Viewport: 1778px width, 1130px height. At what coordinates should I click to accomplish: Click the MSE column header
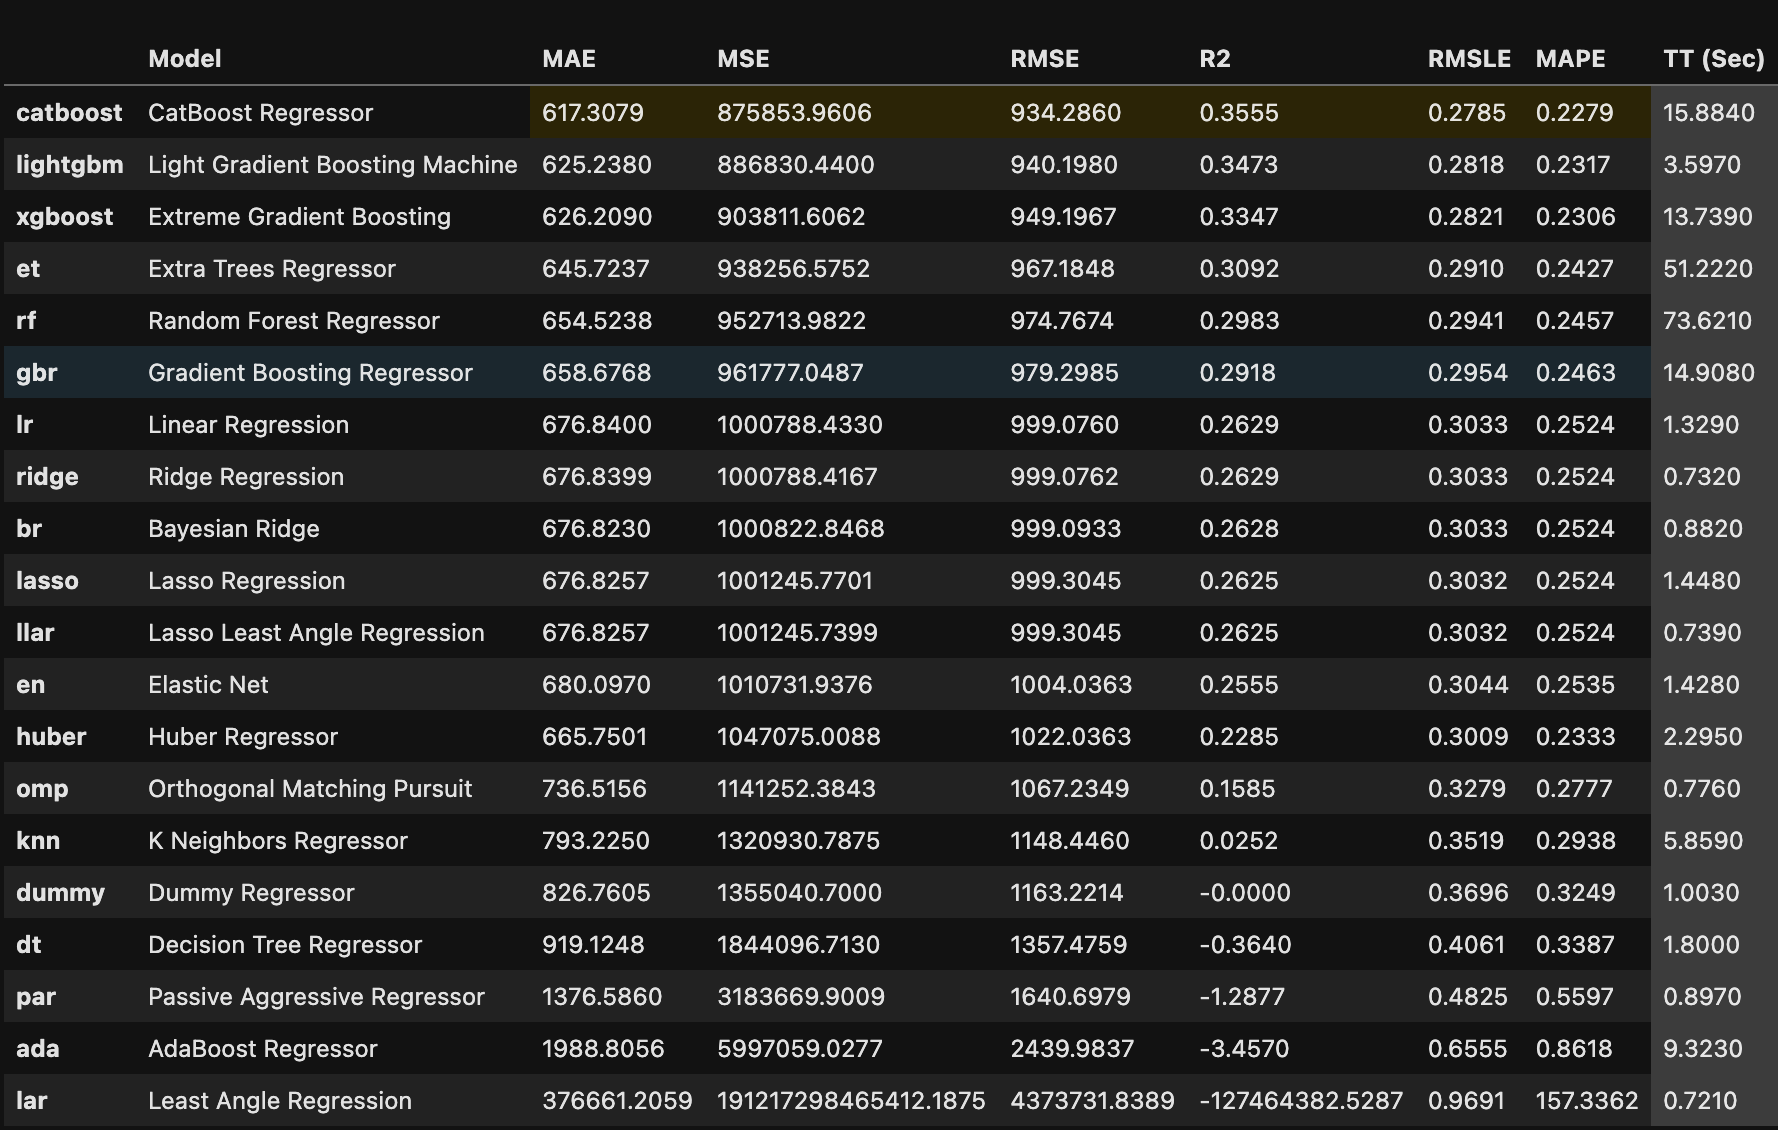point(743,59)
